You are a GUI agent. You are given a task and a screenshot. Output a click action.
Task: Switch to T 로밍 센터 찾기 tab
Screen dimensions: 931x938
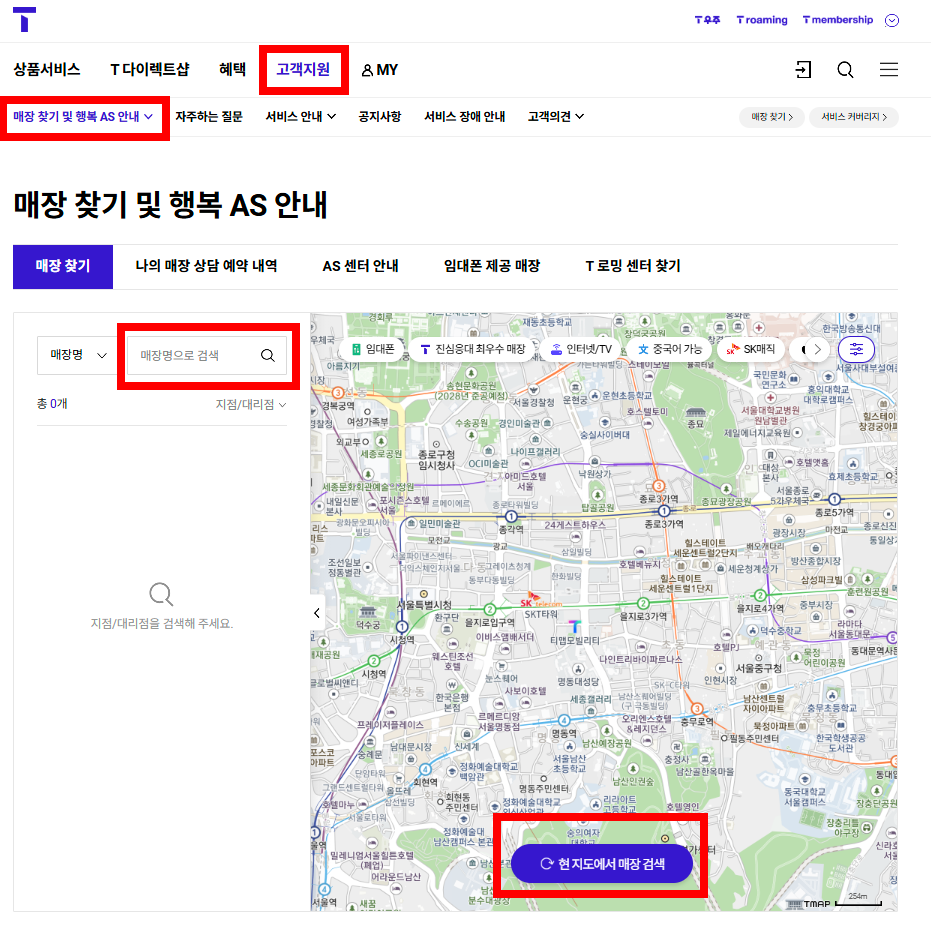(x=633, y=266)
